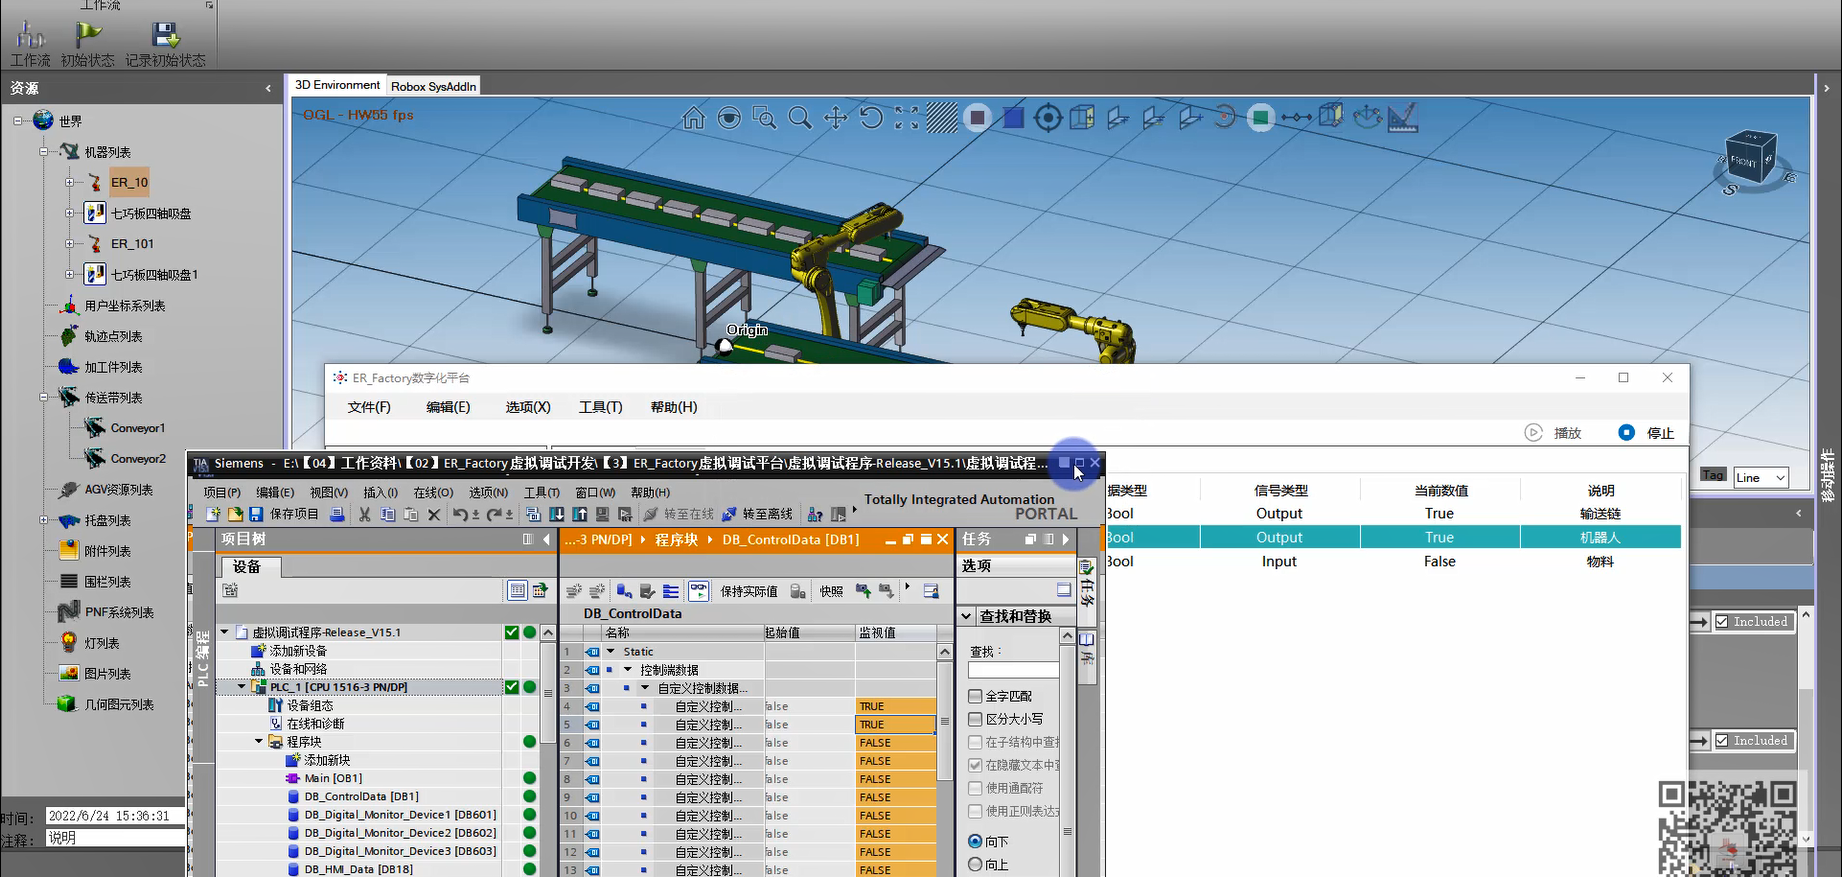The image size is (1842, 877).
Task: Click the 快照 snapshot button
Action: click(x=831, y=591)
